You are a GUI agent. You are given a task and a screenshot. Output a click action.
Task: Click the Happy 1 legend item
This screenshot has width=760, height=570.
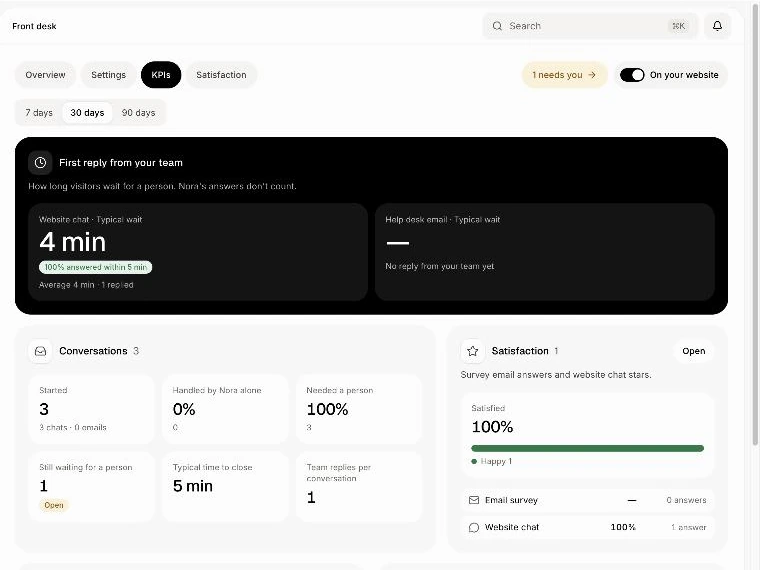coord(491,461)
